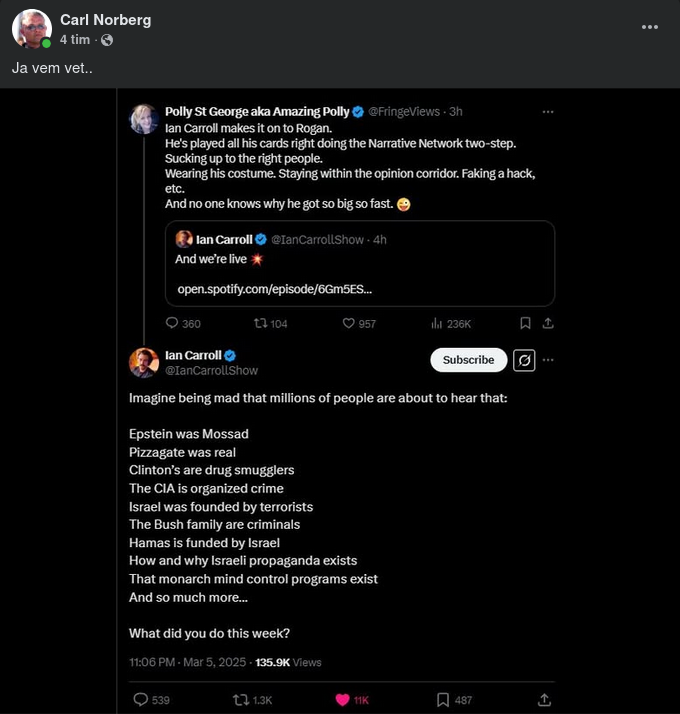Image resolution: width=680 pixels, height=714 pixels.
Task: Click the share icon under the main tweet
Action: click(x=544, y=700)
